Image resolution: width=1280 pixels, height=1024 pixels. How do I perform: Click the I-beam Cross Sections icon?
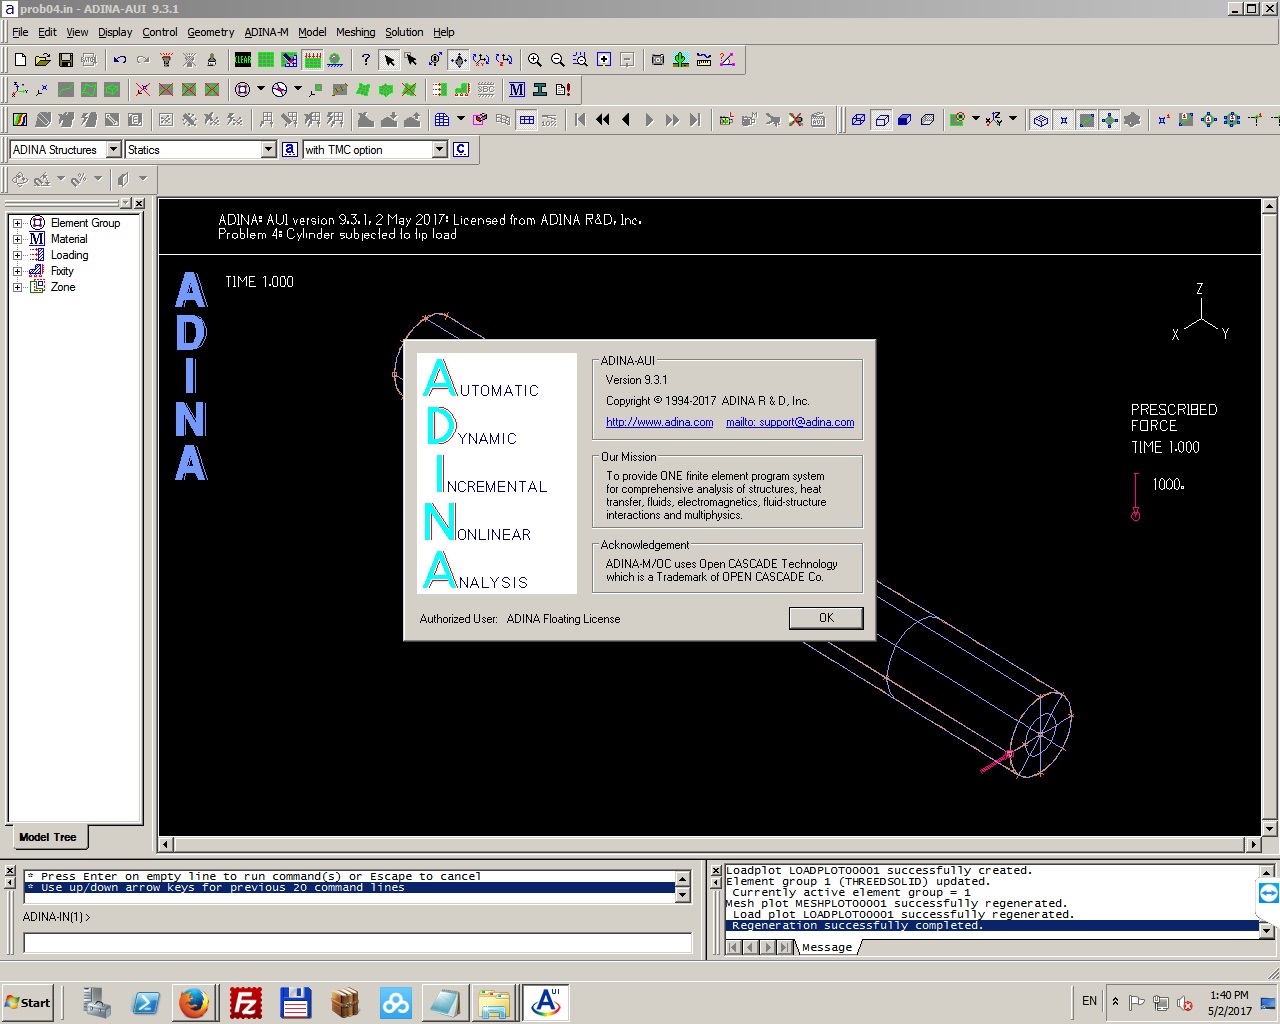click(x=540, y=90)
